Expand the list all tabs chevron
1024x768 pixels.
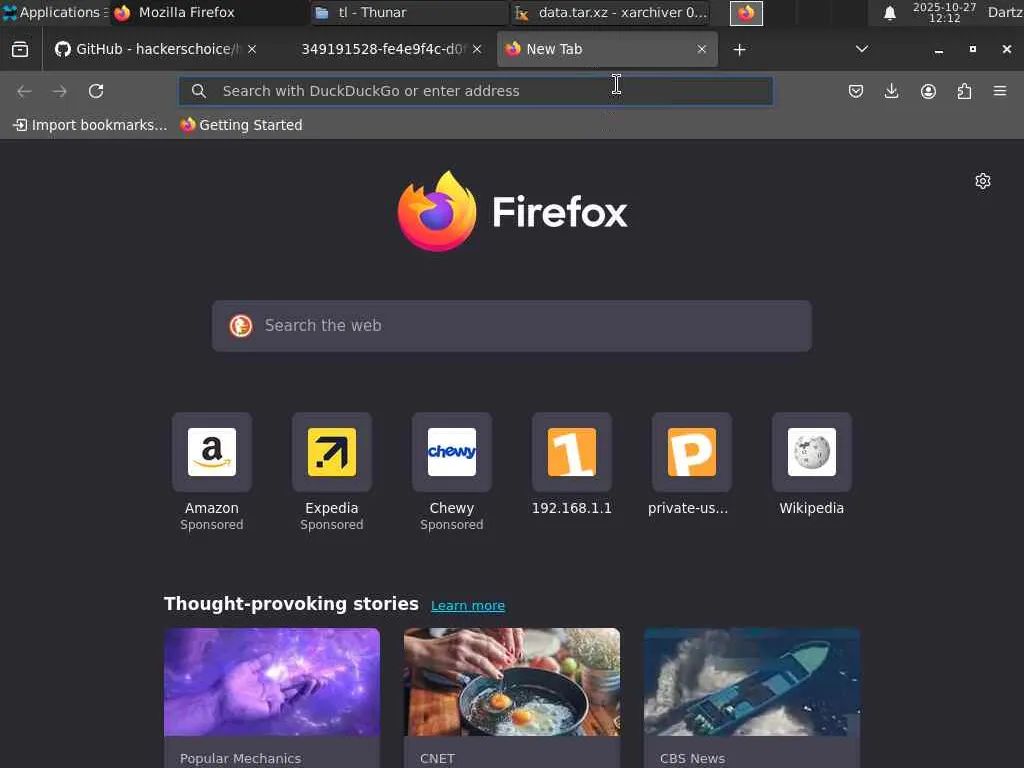click(862, 49)
